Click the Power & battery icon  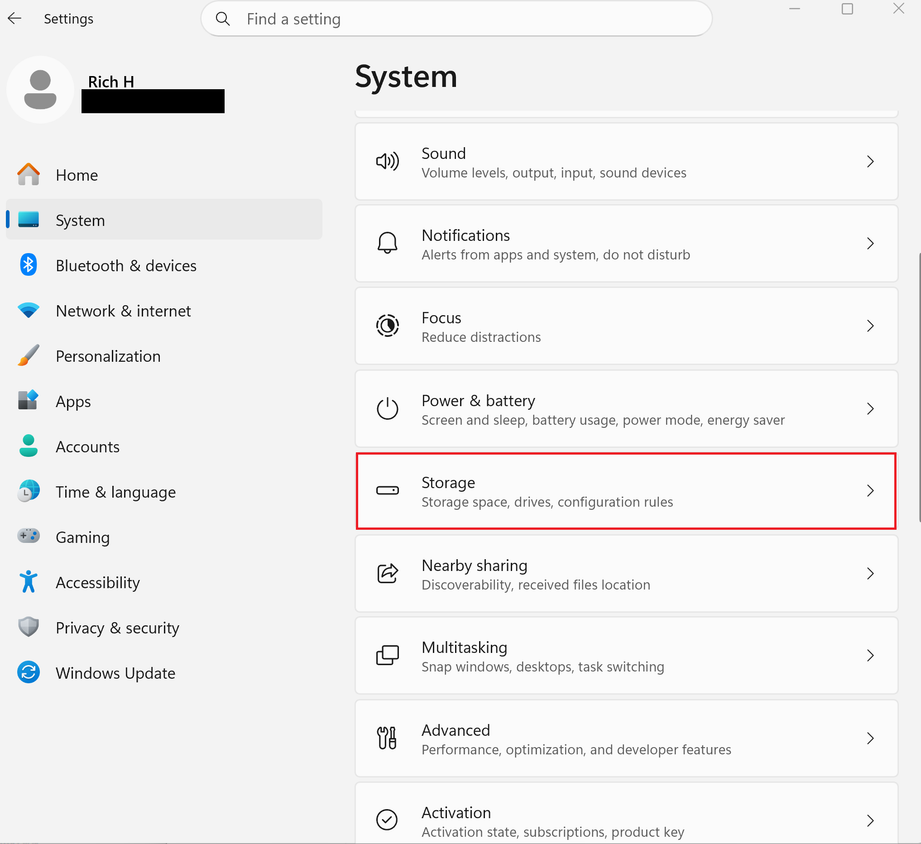coord(387,408)
